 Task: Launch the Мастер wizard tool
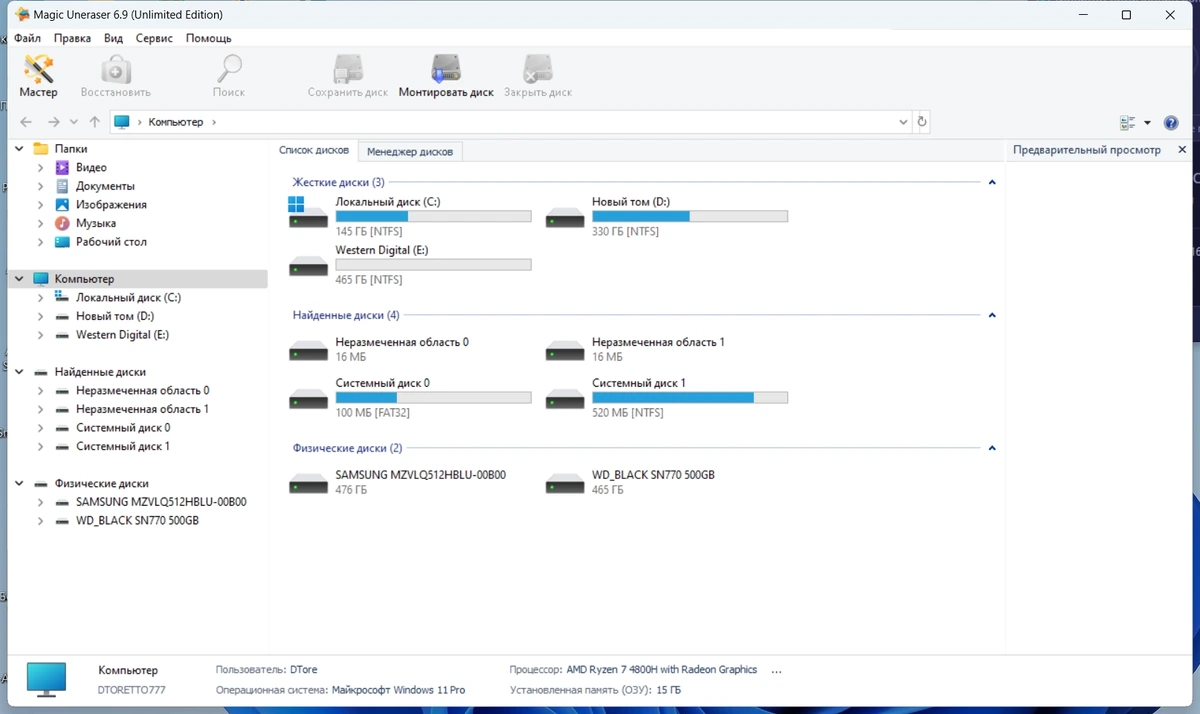pos(39,76)
